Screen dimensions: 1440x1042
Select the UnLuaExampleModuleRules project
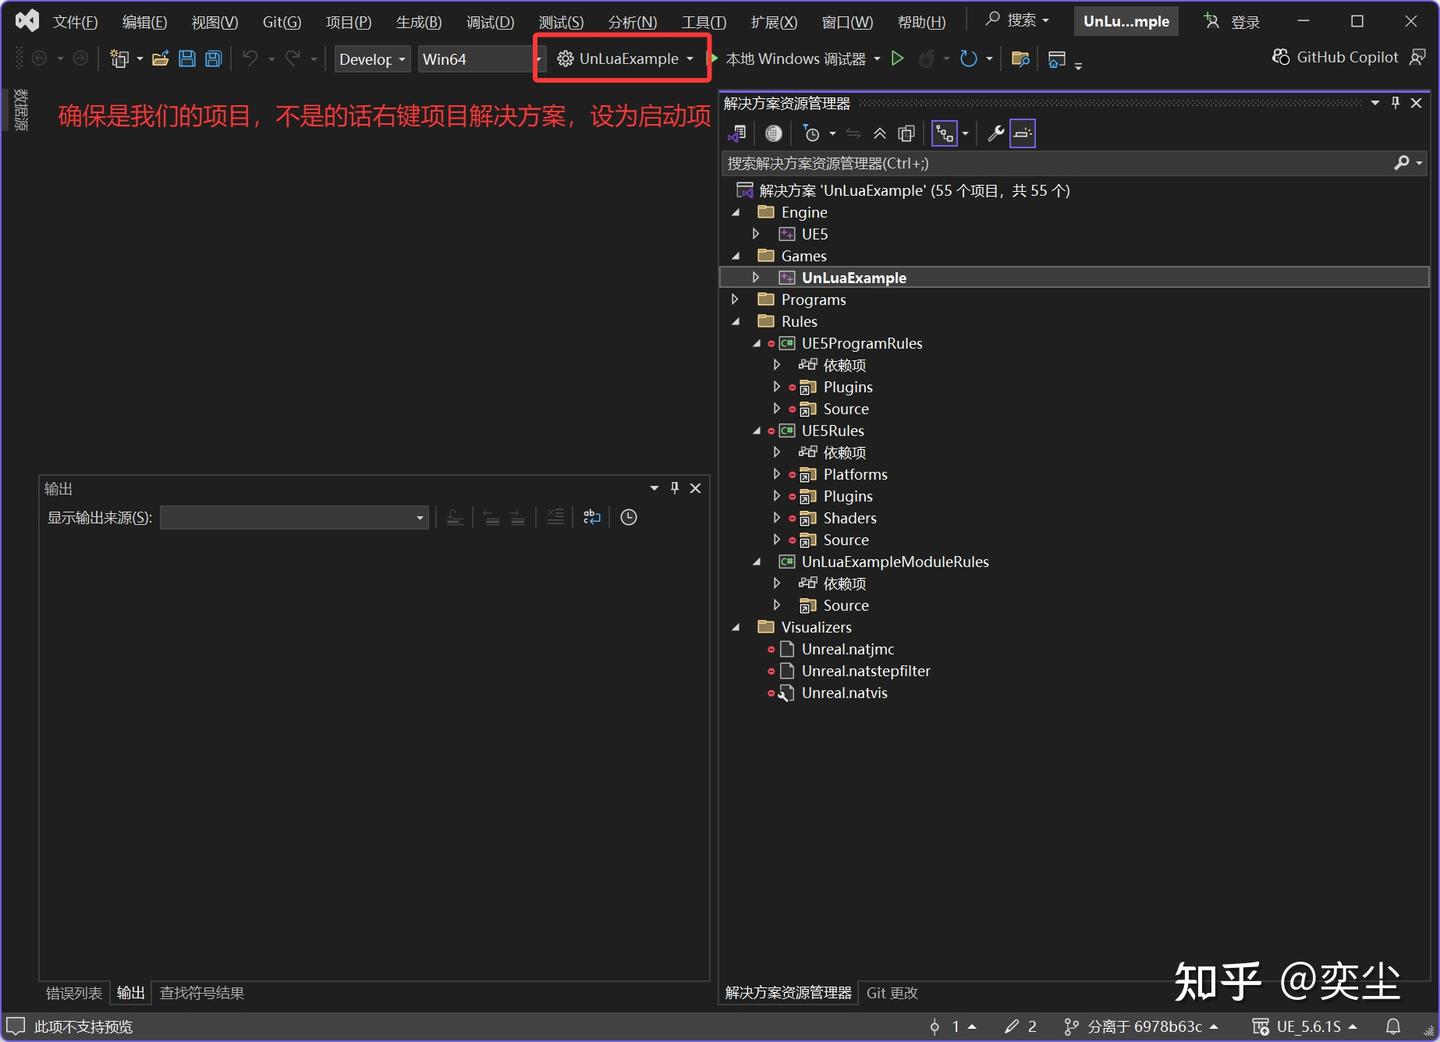[895, 562]
